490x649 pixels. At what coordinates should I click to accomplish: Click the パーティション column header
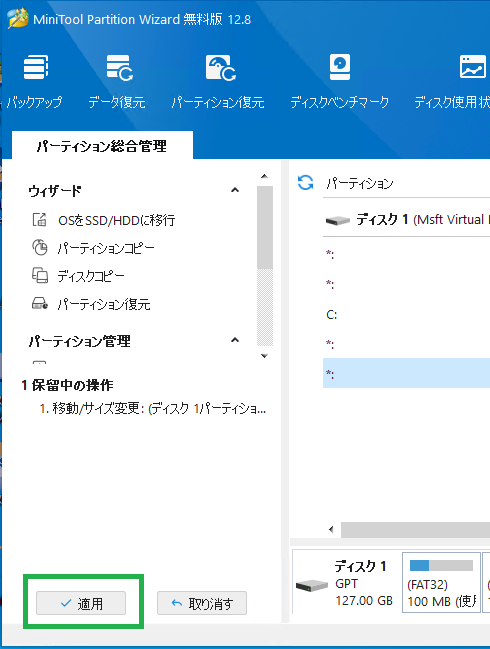[360, 183]
